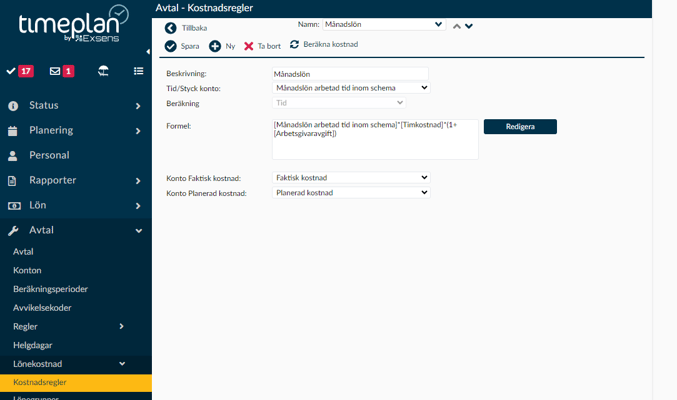Open Konto Faktisk kostnad dropdown
Viewport: 677px width, 400px height.
coord(351,178)
